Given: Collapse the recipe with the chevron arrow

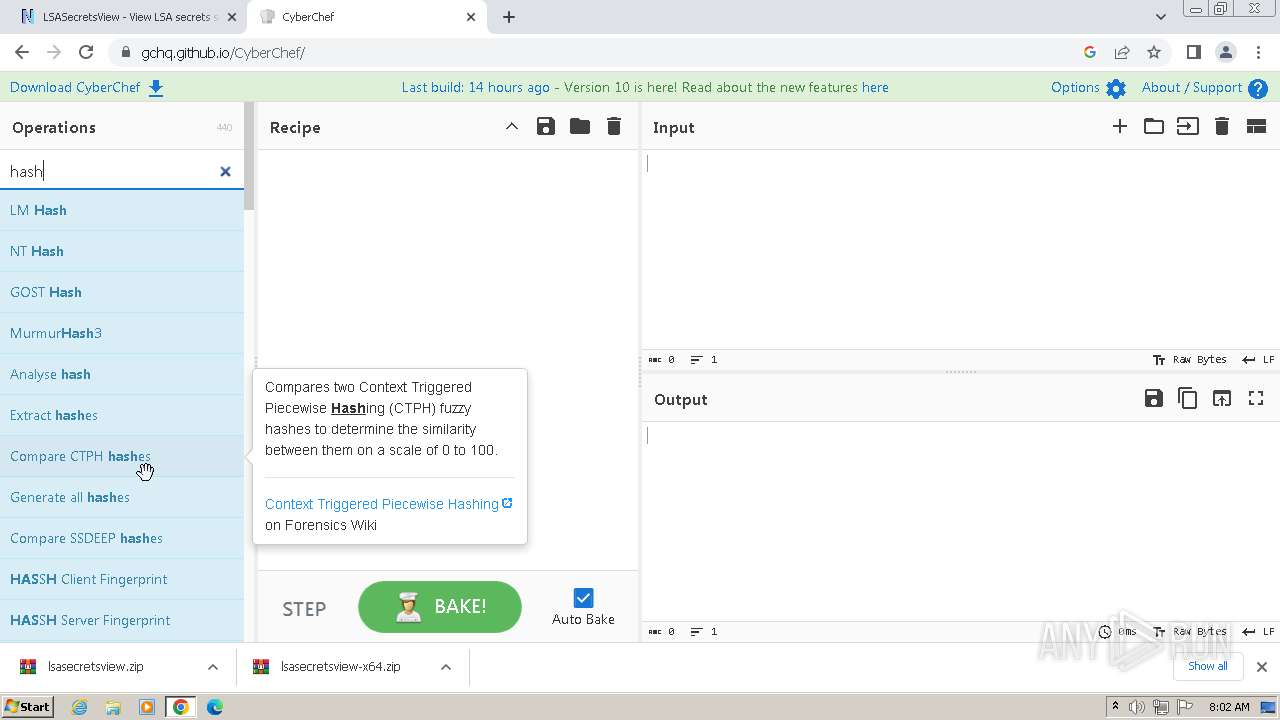Looking at the screenshot, I should pos(511,126).
